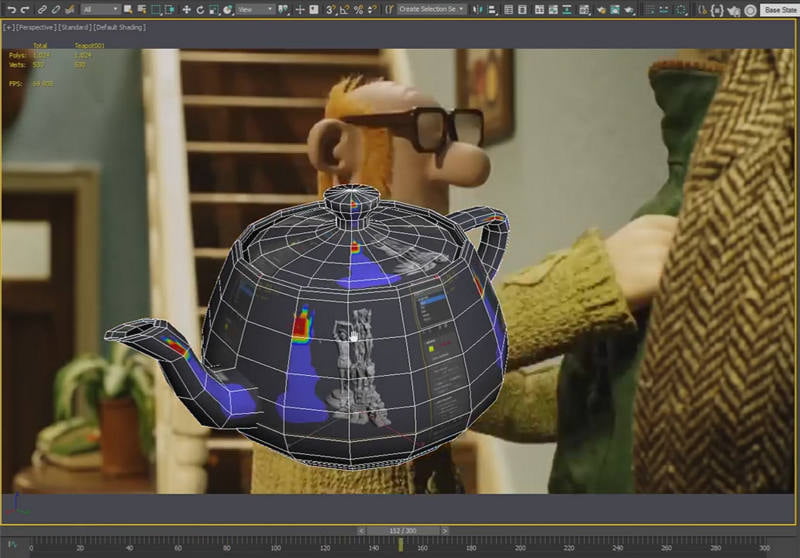Image resolution: width=800 pixels, height=558 pixels.
Task: Activate the Unlink Selection tool
Action: point(56,10)
